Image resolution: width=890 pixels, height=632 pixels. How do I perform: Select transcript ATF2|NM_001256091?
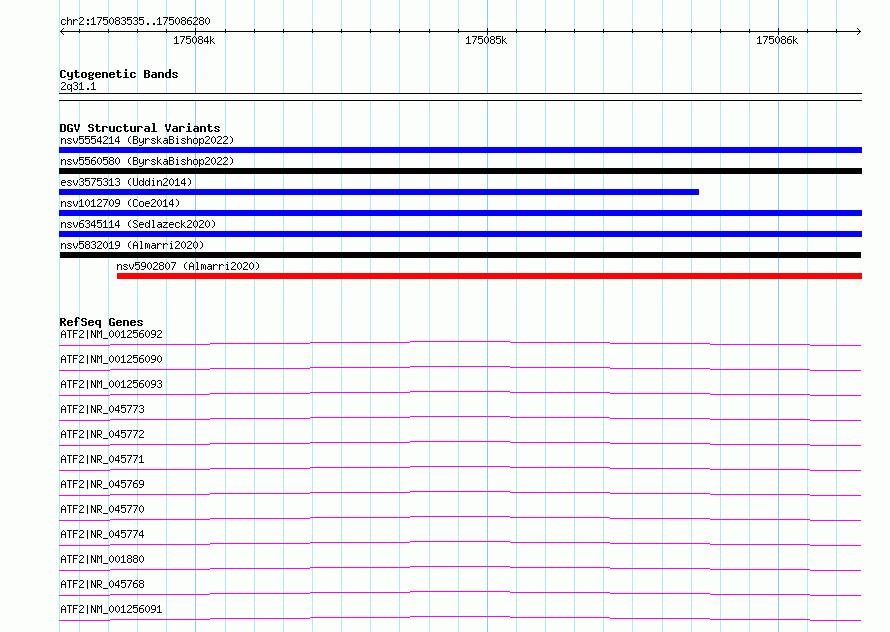[111, 609]
